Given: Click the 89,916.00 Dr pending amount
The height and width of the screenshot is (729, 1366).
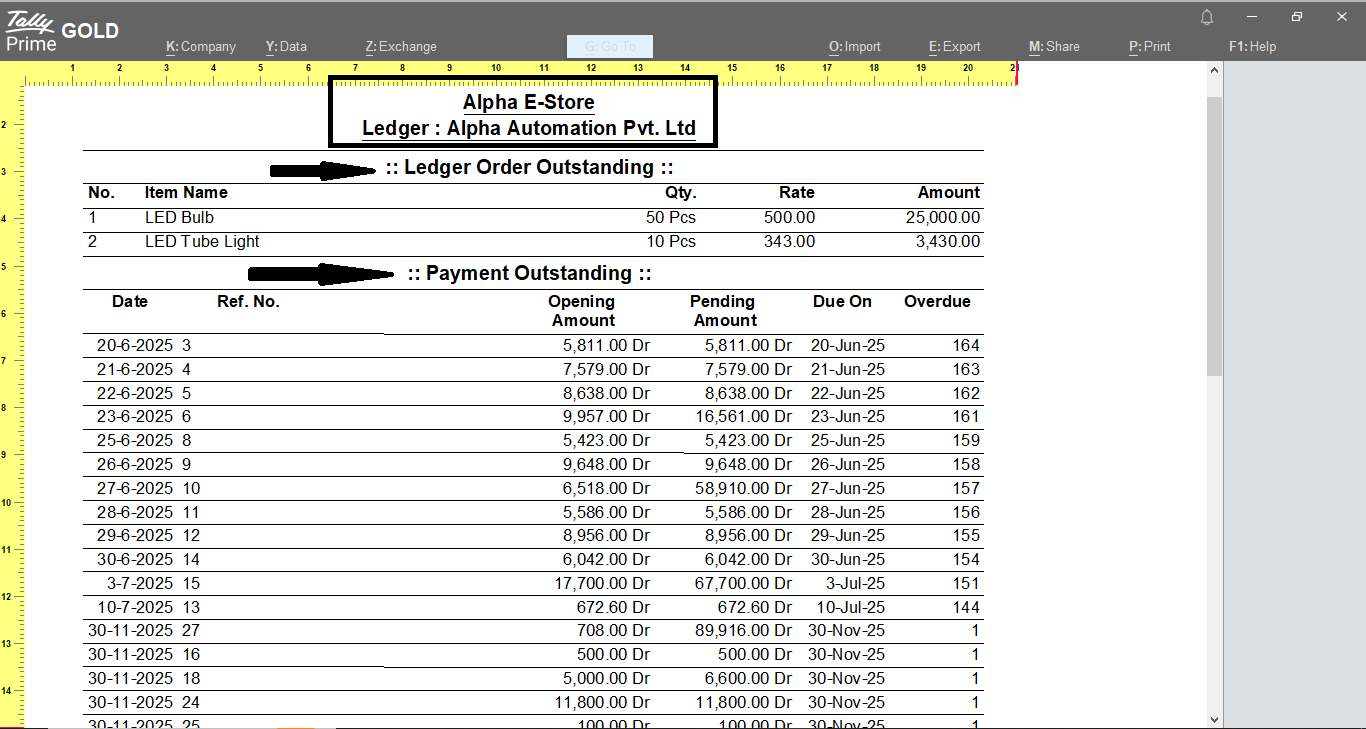Looking at the screenshot, I should (x=743, y=630).
